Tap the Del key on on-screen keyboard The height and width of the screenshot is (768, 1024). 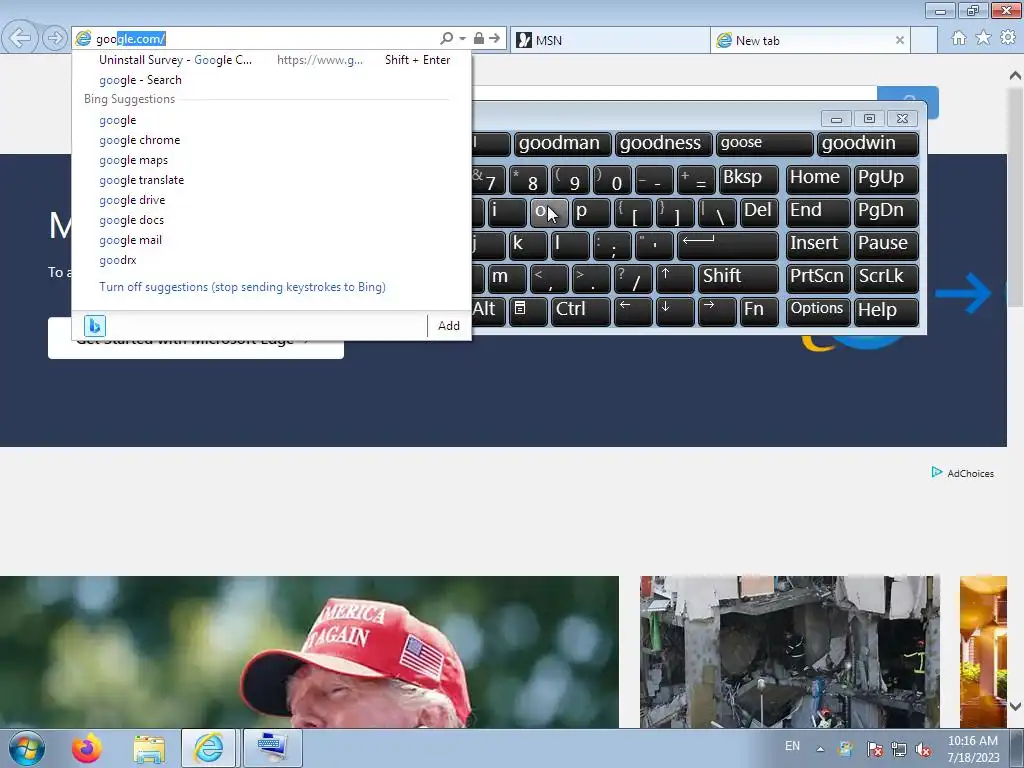click(759, 212)
